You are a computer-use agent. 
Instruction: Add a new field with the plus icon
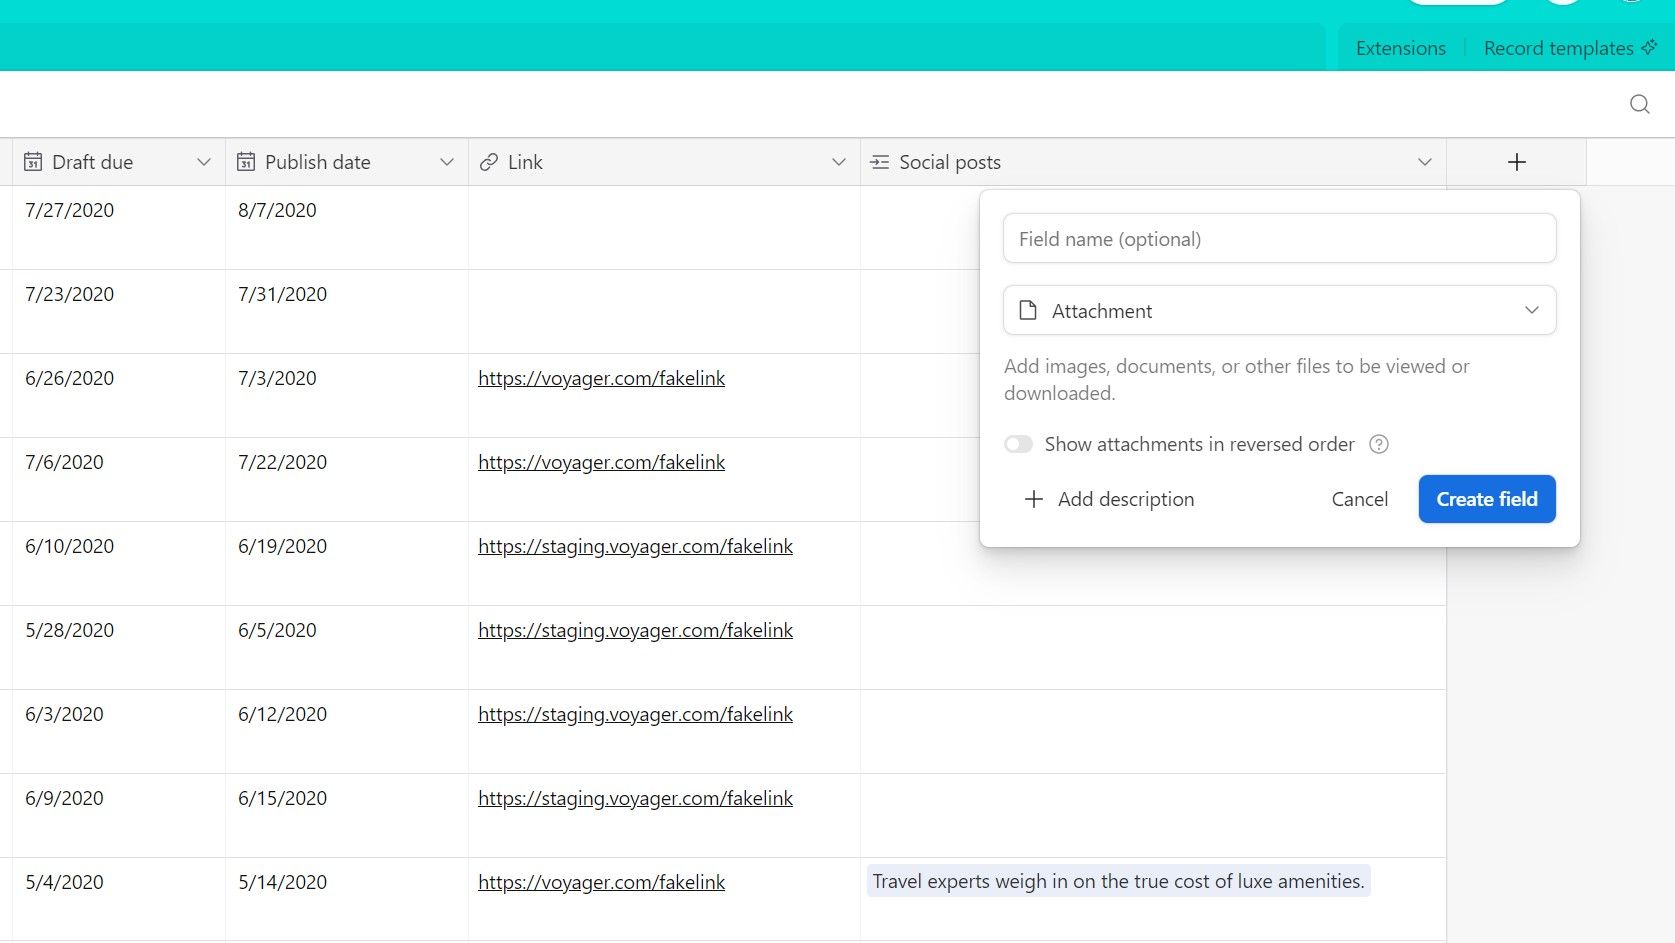[1516, 161]
